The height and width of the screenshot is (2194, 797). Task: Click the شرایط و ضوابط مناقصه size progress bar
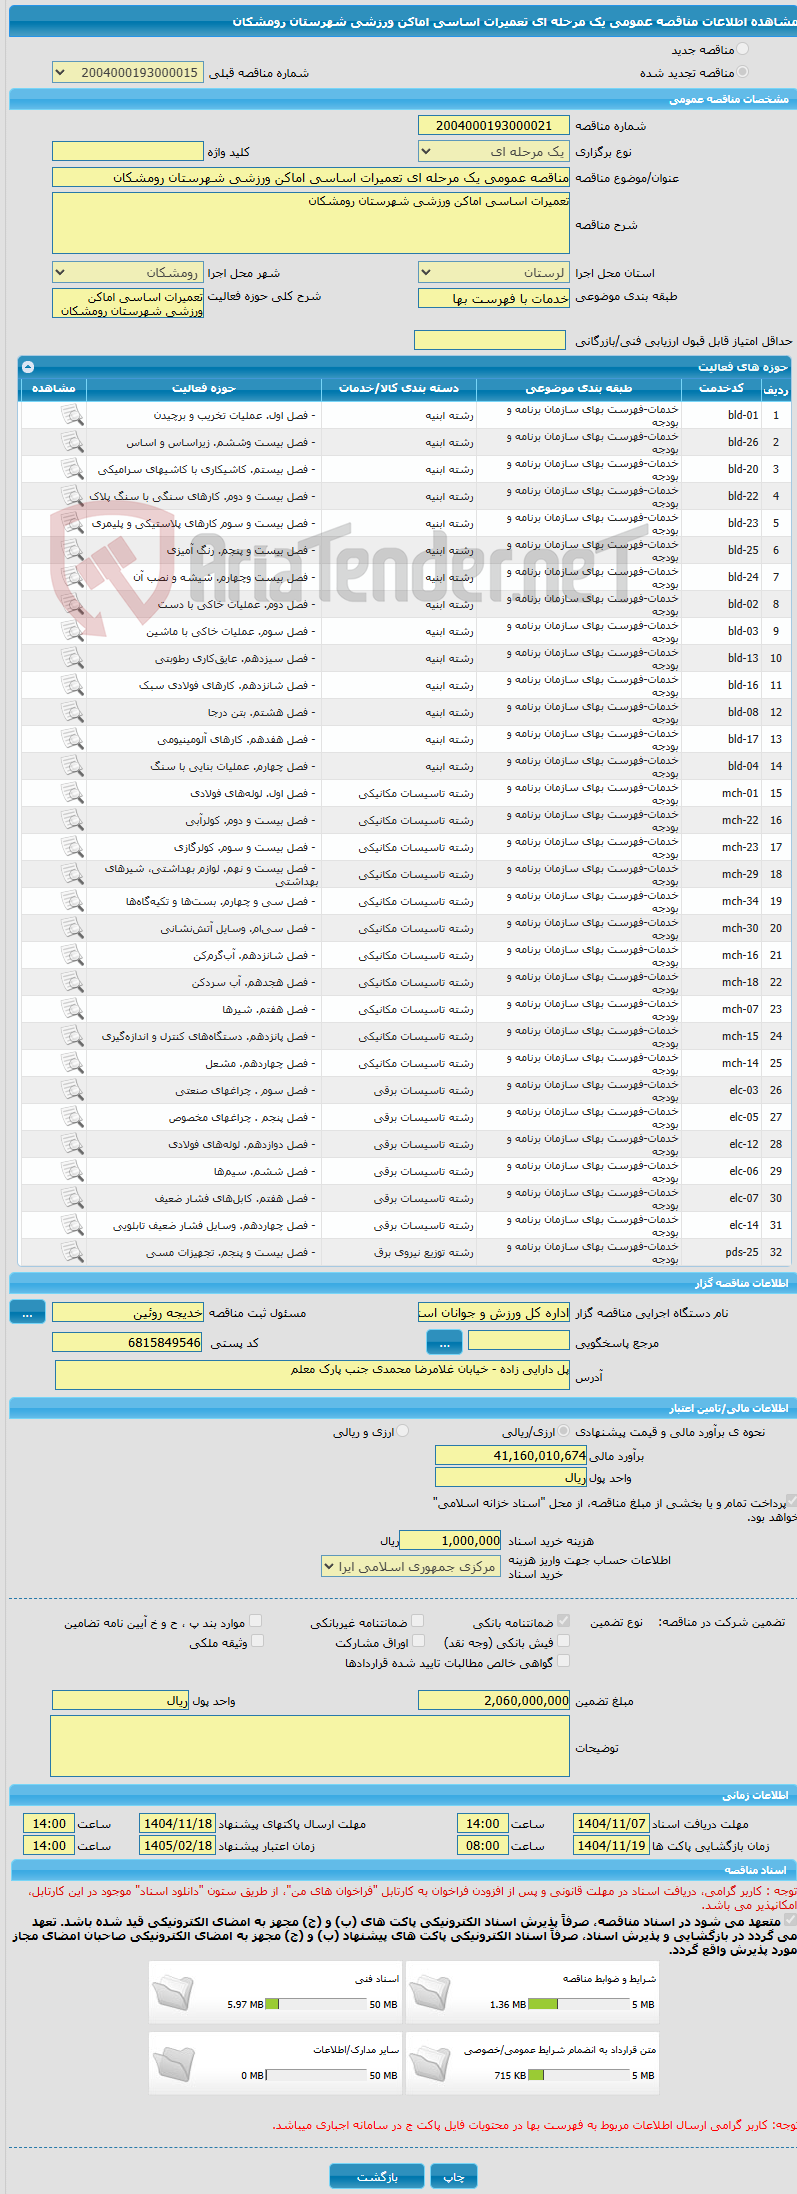[578, 2004]
